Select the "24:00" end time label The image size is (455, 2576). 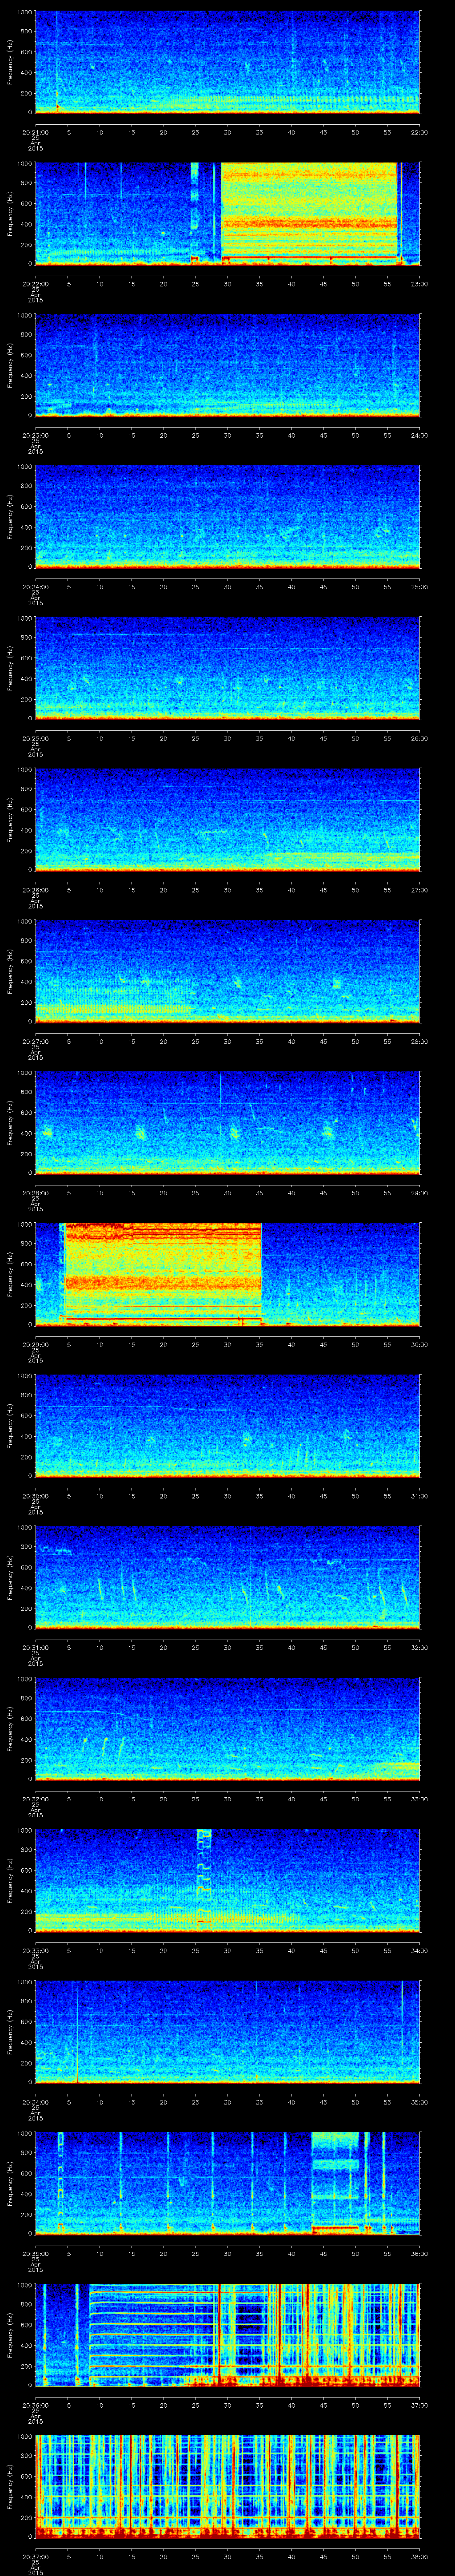pyautogui.click(x=419, y=435)
